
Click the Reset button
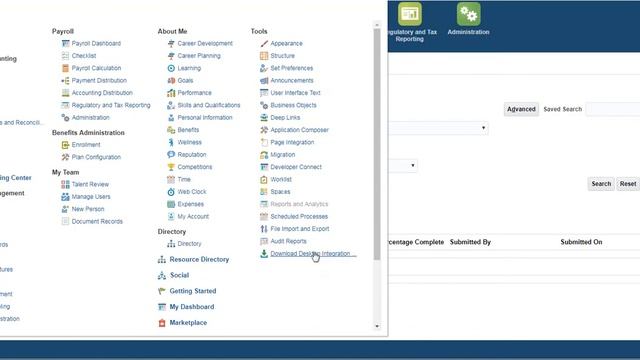[628, 184]
